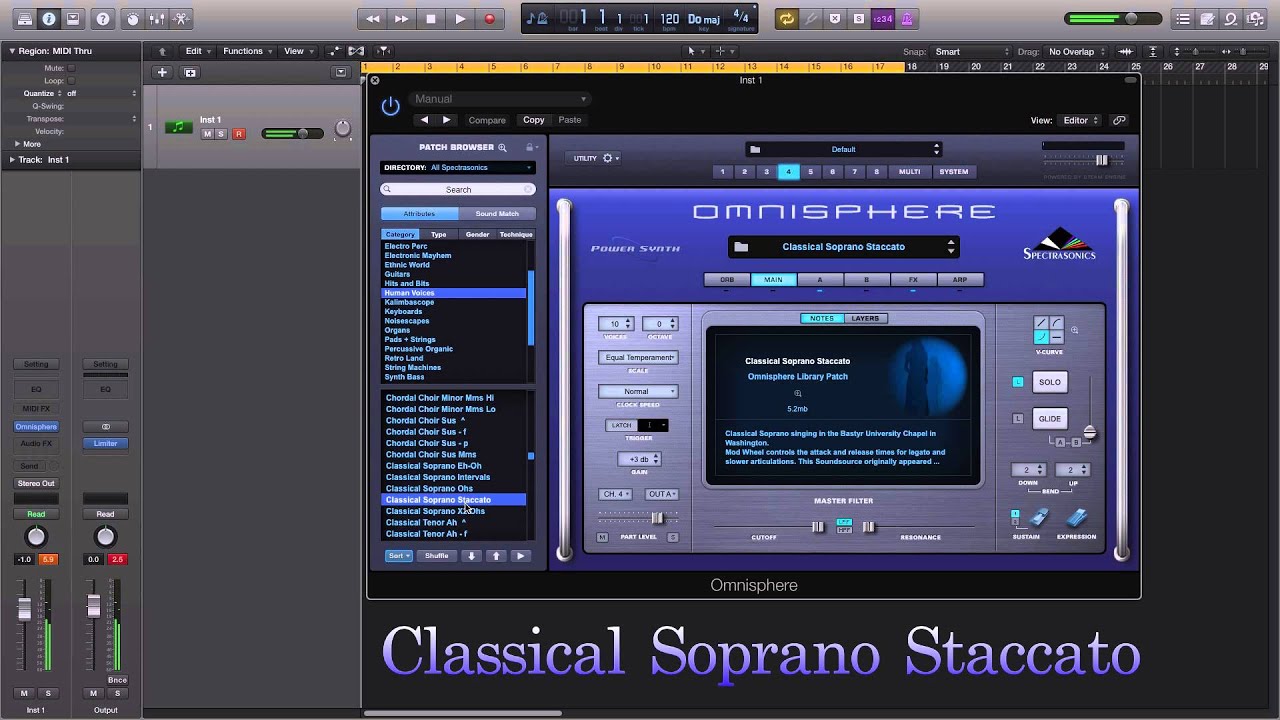Image resolution: width=1280 pixels, height=720 pixels.
Task: Mute track Inst 1 with M button
Action: click(208, 134)
